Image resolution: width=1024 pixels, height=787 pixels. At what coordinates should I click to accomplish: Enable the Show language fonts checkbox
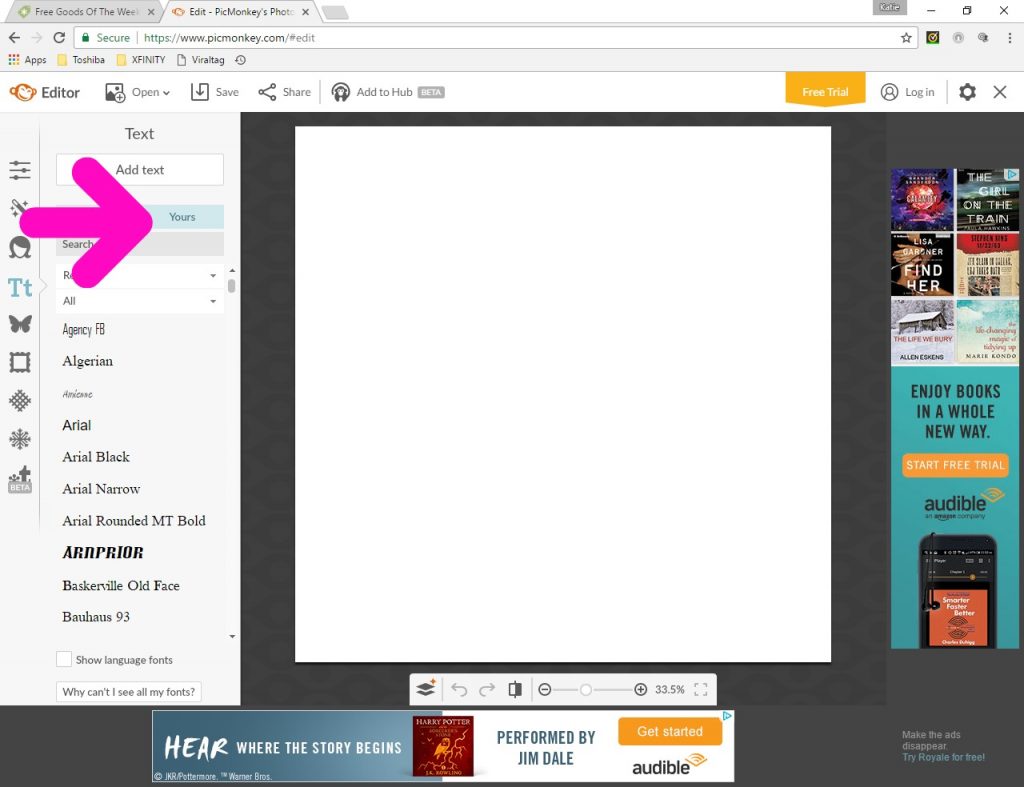tap(64, 659)
